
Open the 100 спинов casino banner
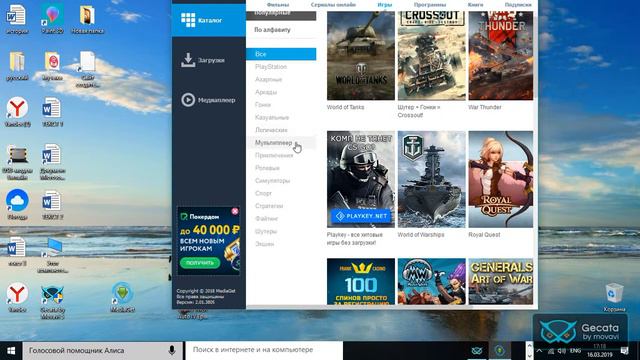click(x=361, y=281)
